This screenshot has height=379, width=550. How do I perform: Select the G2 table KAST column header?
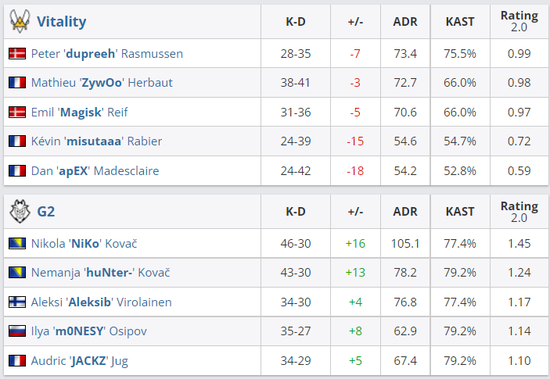(460, 212)
